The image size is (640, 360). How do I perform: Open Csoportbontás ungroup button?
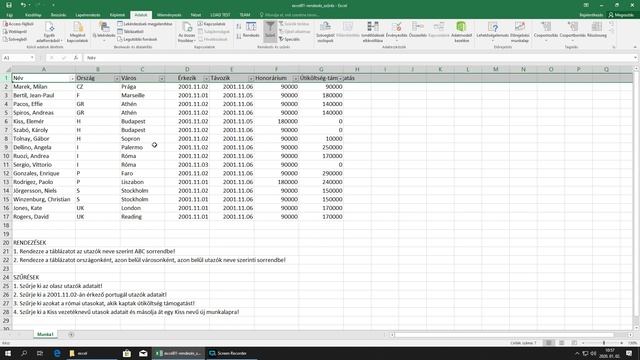572,31
